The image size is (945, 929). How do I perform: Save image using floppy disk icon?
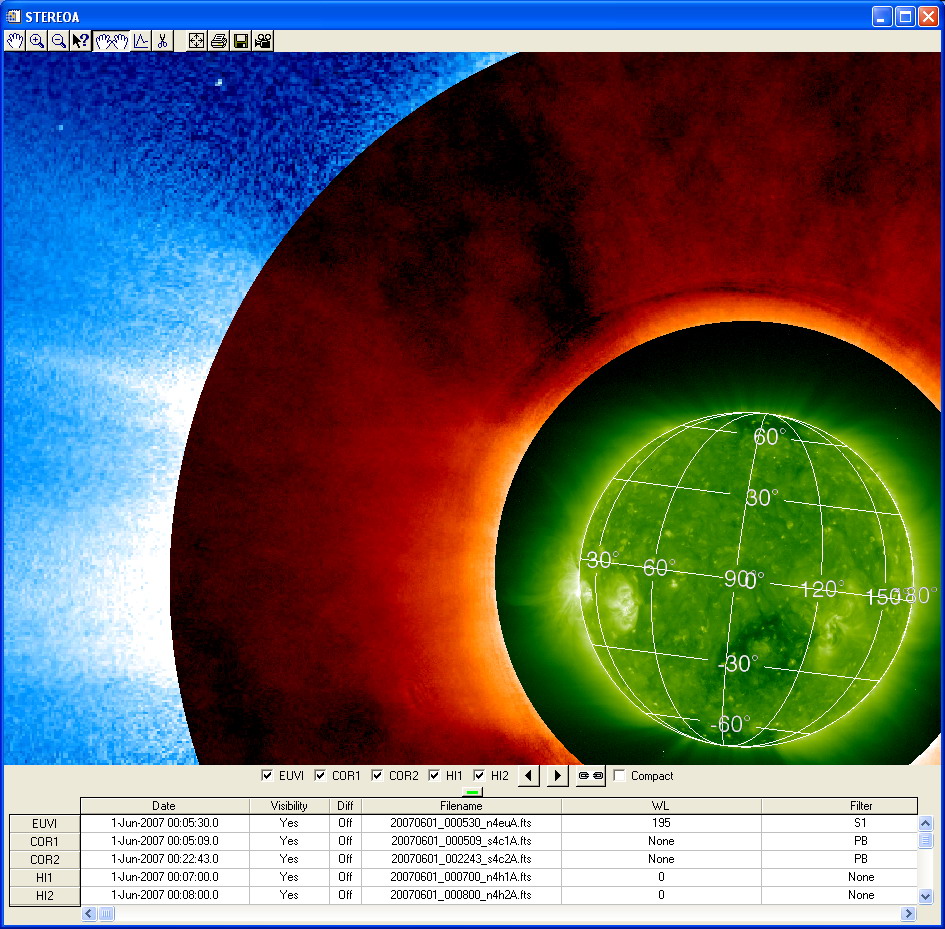pyautogui.click(x=241, y=41)
